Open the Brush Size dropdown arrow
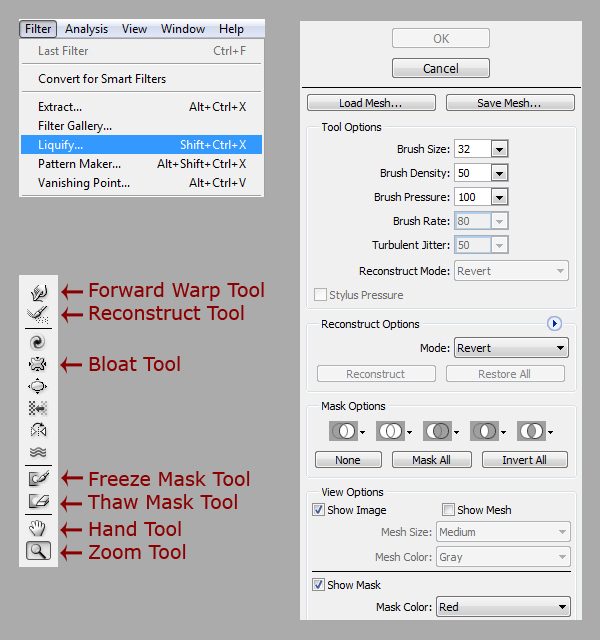Image resolution: width=600 pixels, height=640 pixels. (499, 149)
